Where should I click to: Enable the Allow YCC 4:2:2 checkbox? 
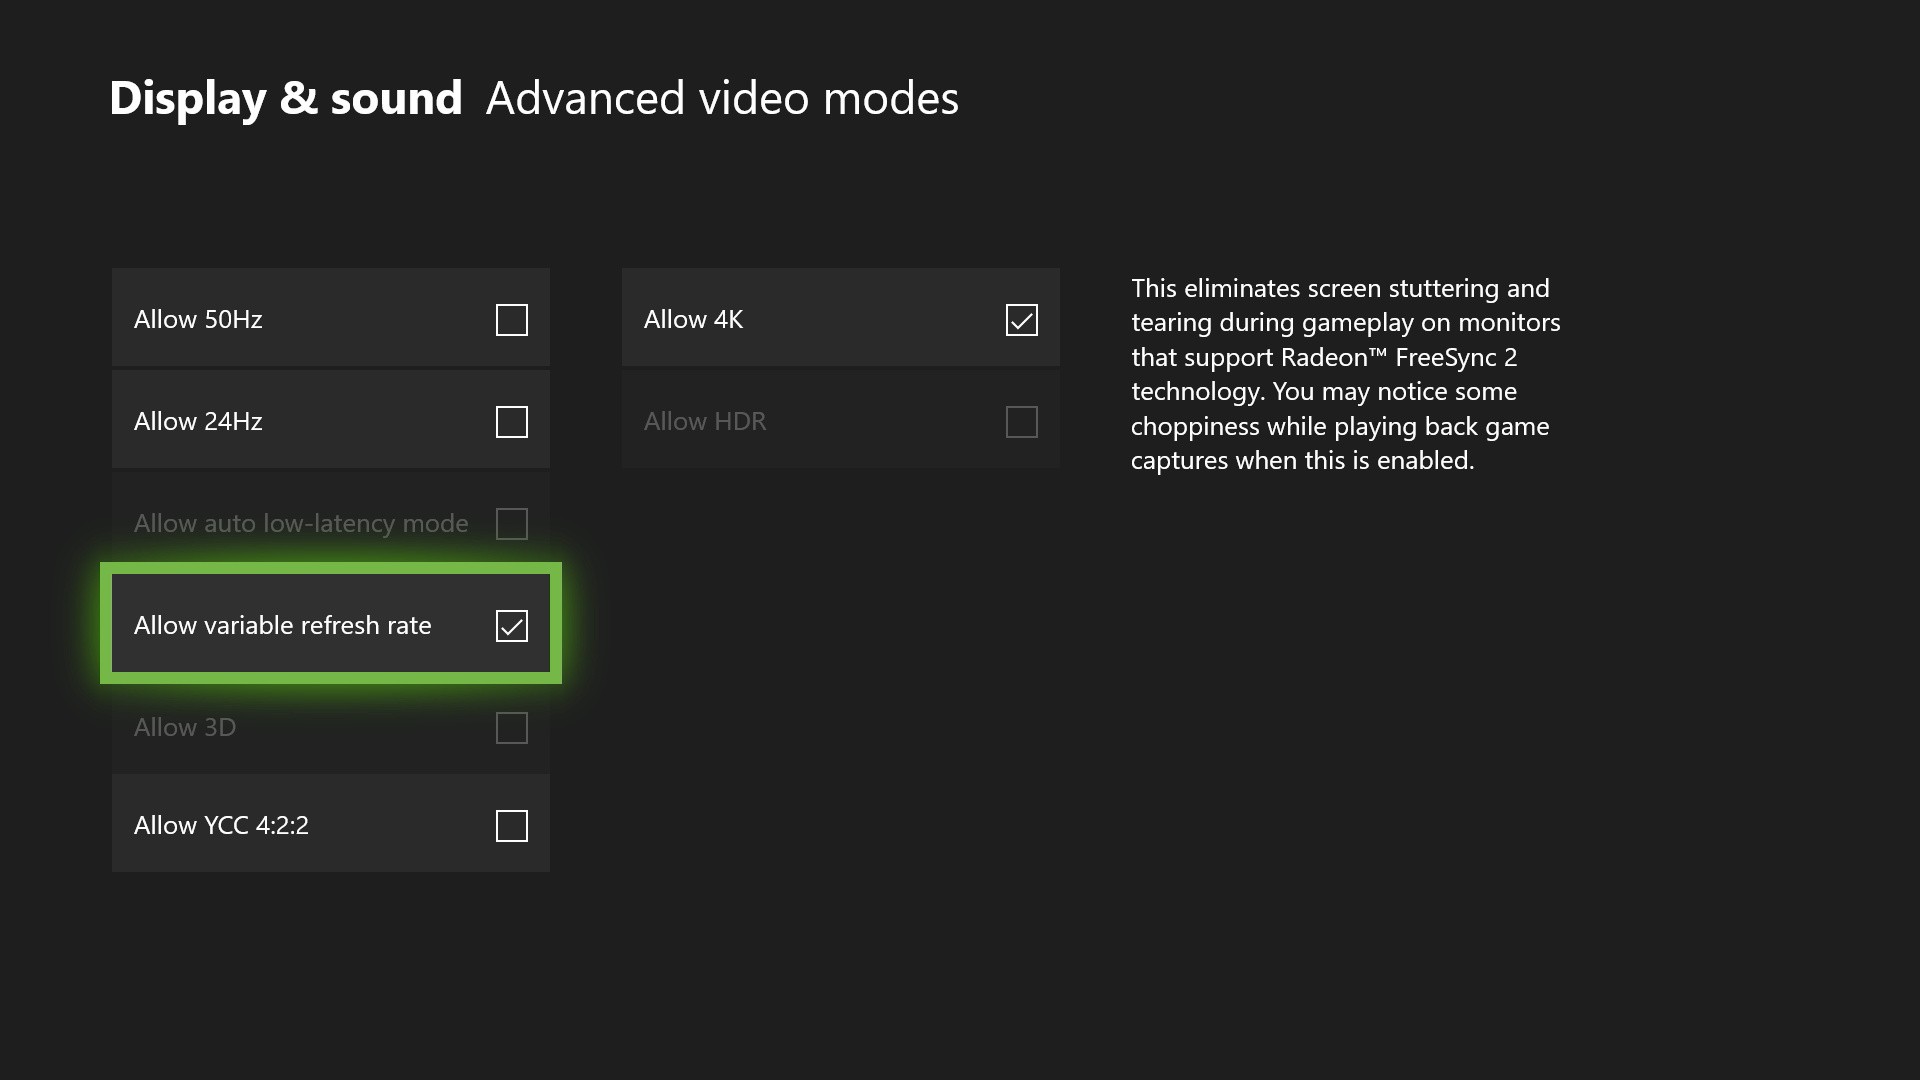(511, 826)
